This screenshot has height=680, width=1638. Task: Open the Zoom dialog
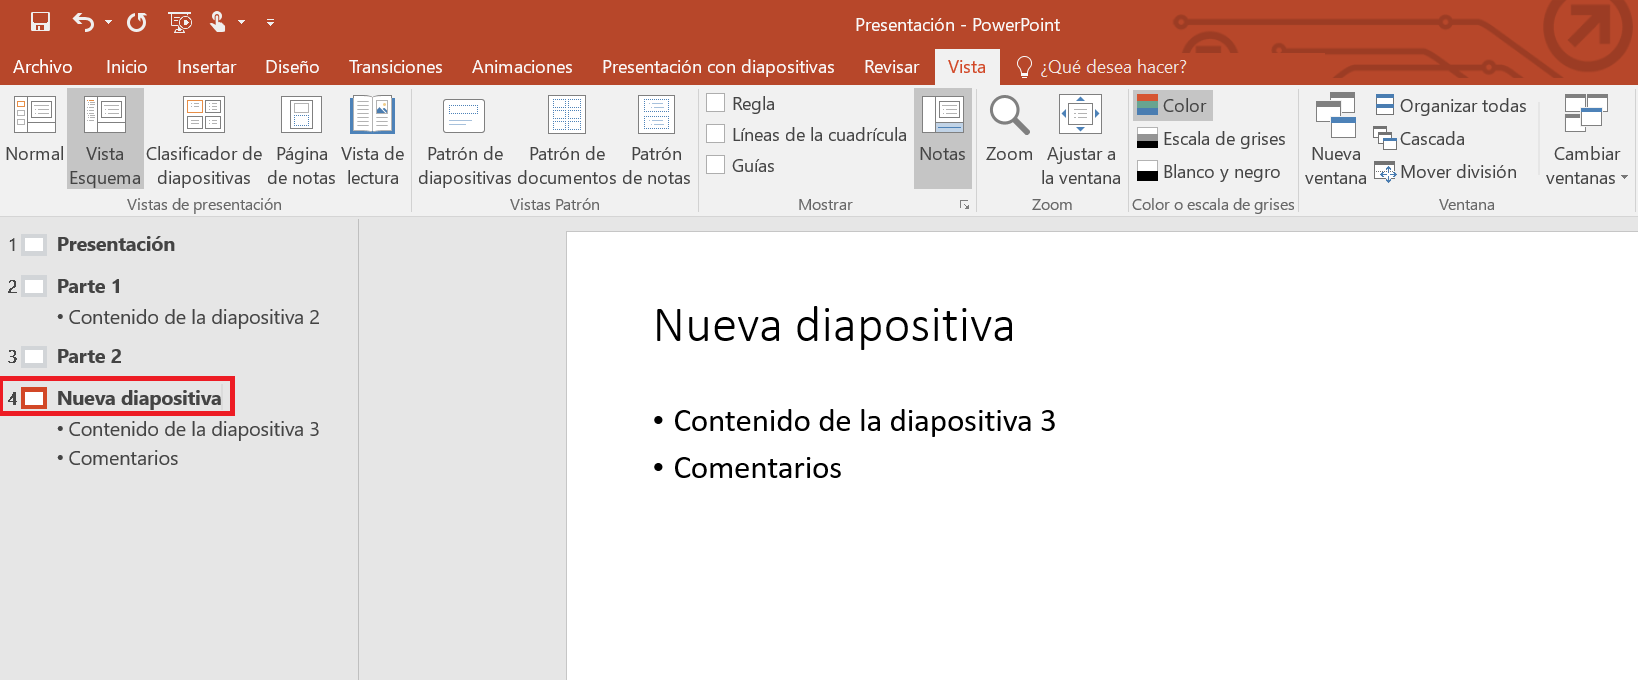[x=1009, y=130]
